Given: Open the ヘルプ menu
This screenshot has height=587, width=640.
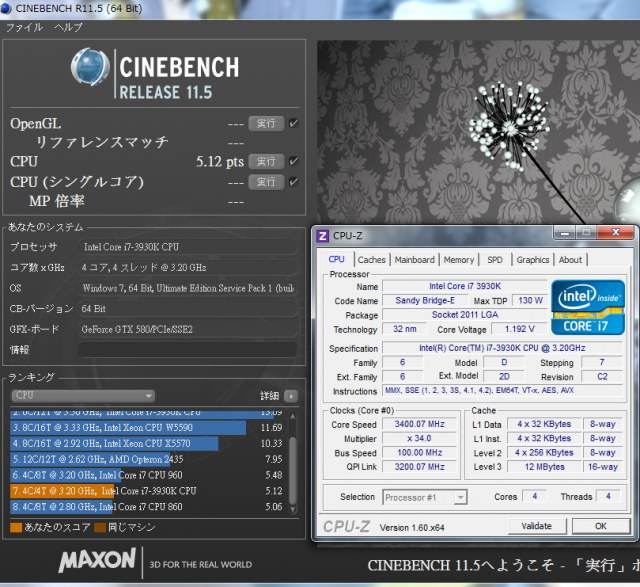Looking at the screenshot, I should click(x=68, y=27).
